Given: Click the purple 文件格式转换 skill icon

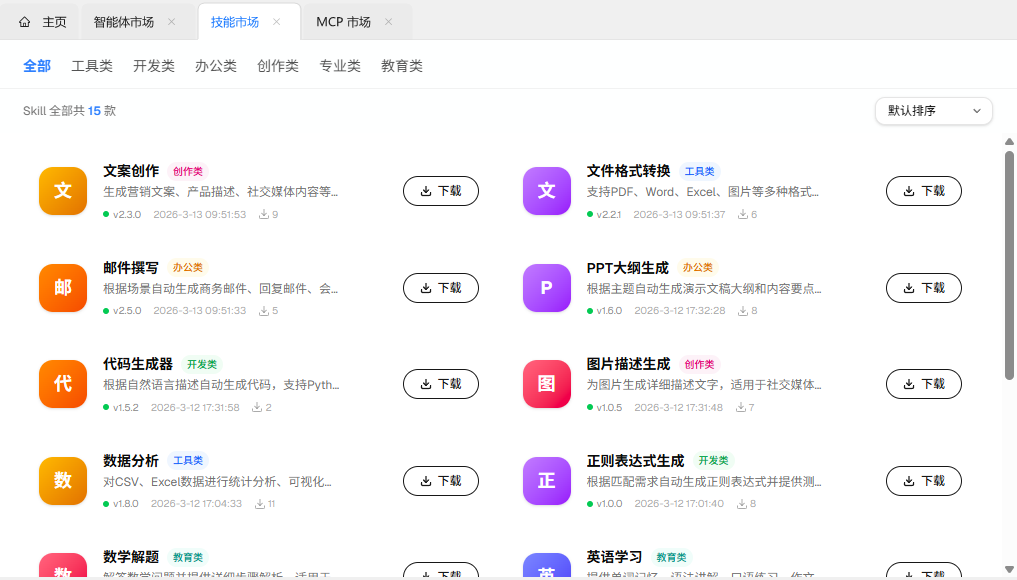Looking at the screenshot, I should coord(546,191).
